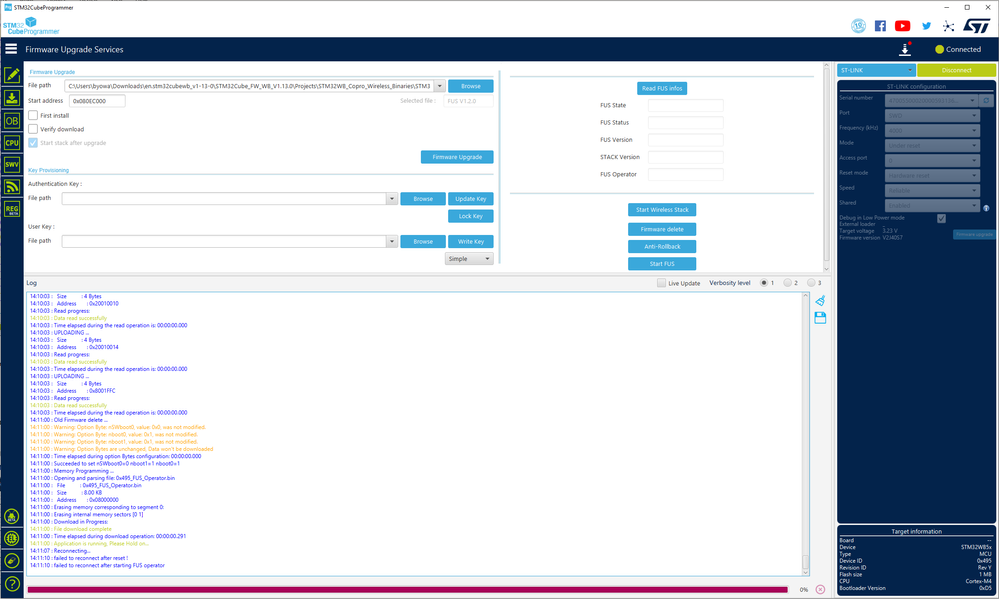
Task: Expand the Authentication Key file path dropdown
Action: point(392,199)
